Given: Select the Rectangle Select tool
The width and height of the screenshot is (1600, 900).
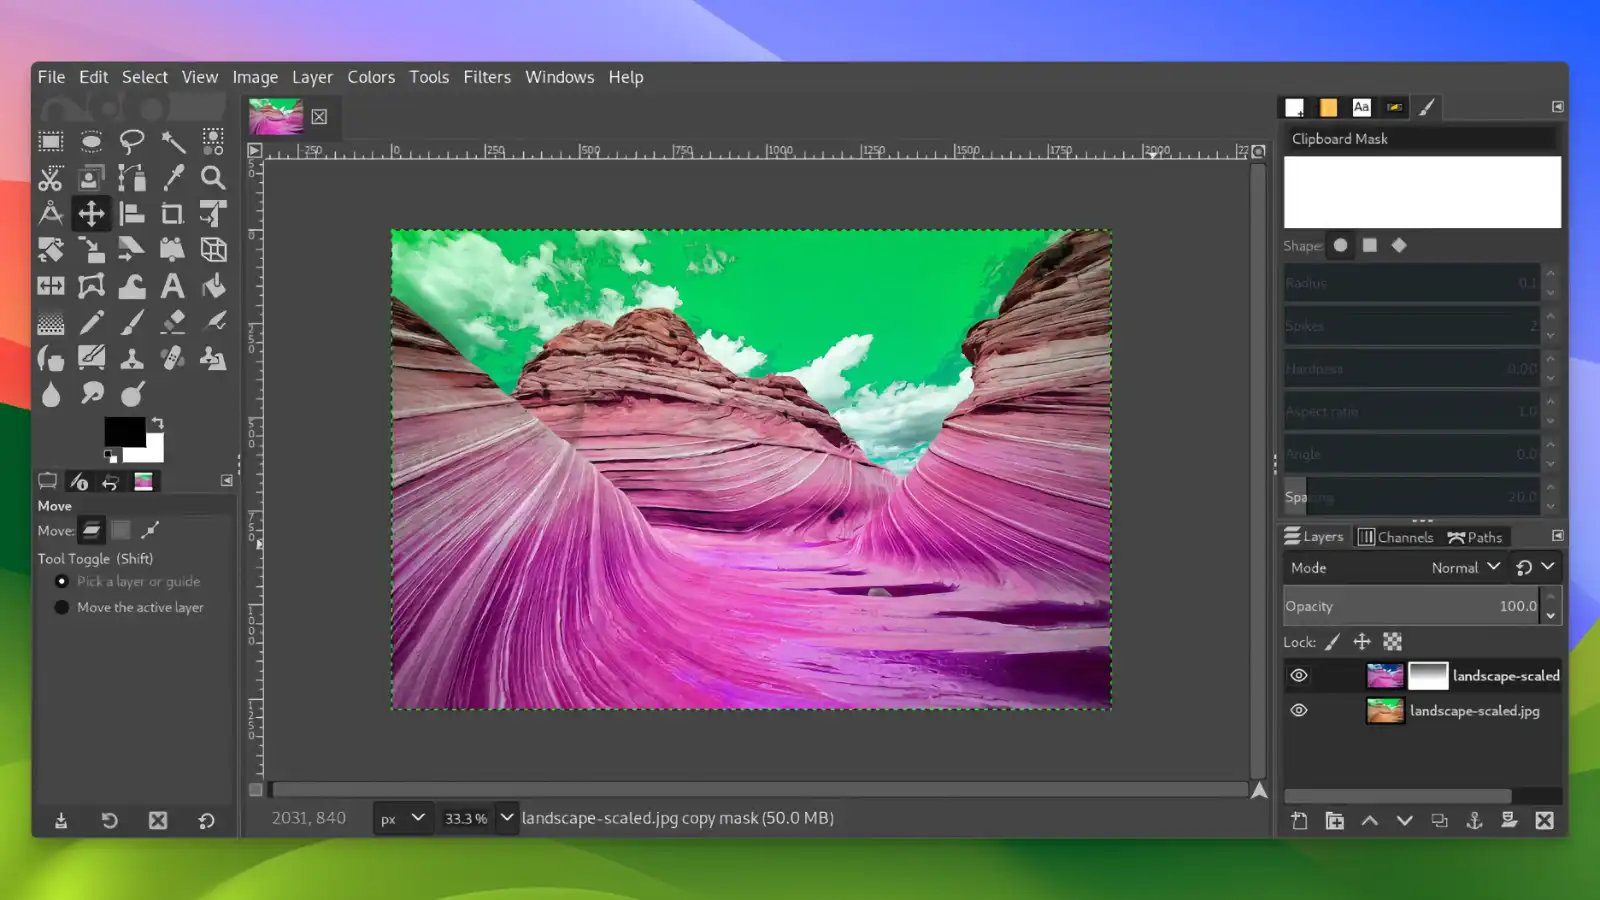Looking at the screenshot, I should pos(50,140).
